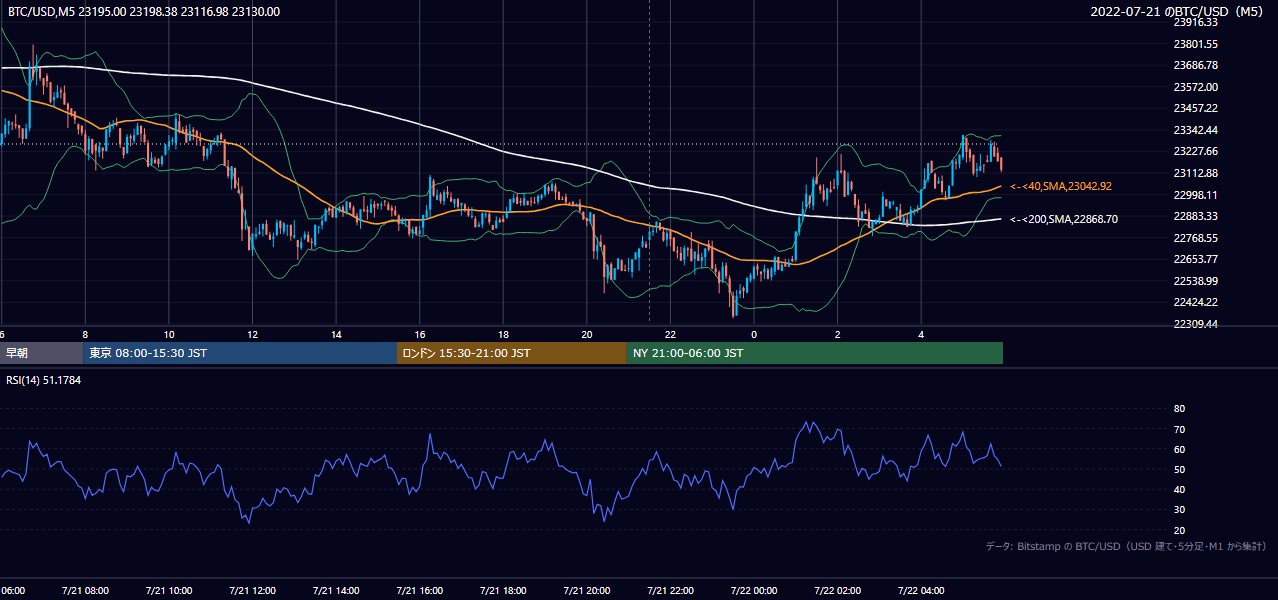
Task: Click the BTC/USD,M5 OHLC header text
Action: 144,12
